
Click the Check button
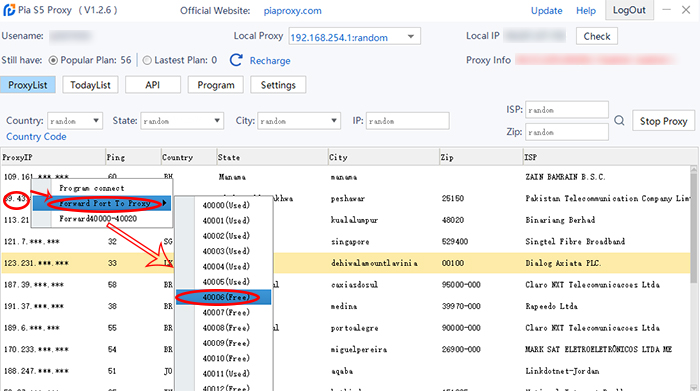tap(597, 36)
